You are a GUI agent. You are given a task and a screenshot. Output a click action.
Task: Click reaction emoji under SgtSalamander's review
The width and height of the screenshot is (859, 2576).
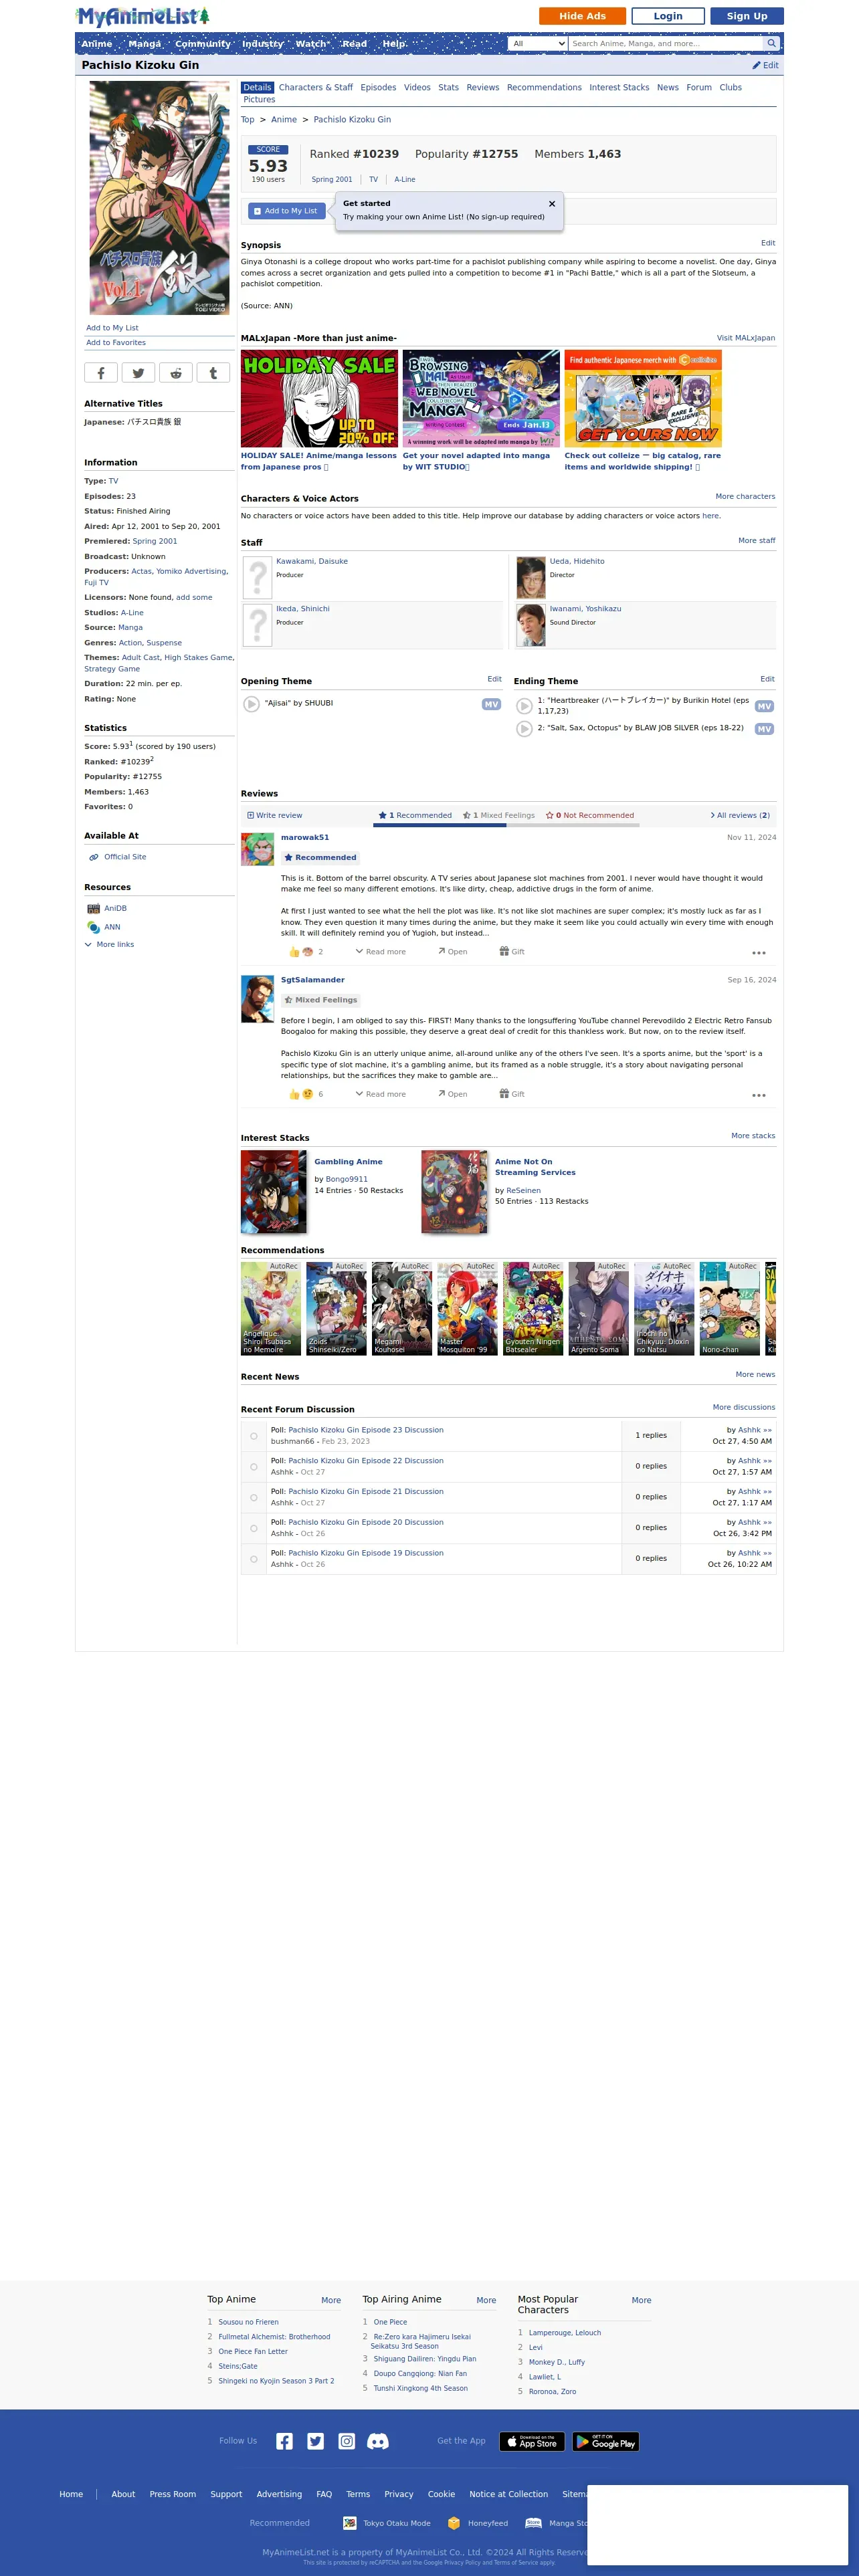tap(308, 1094)
